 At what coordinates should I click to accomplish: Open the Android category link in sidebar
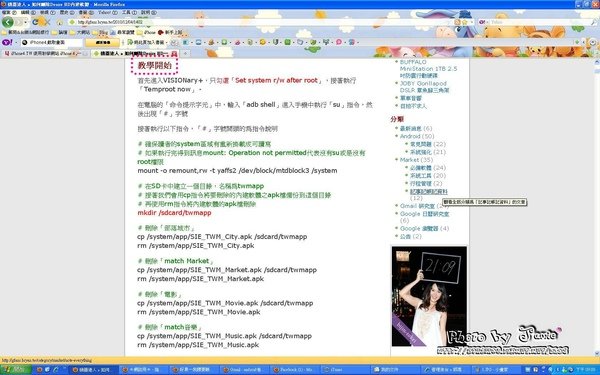410,136
